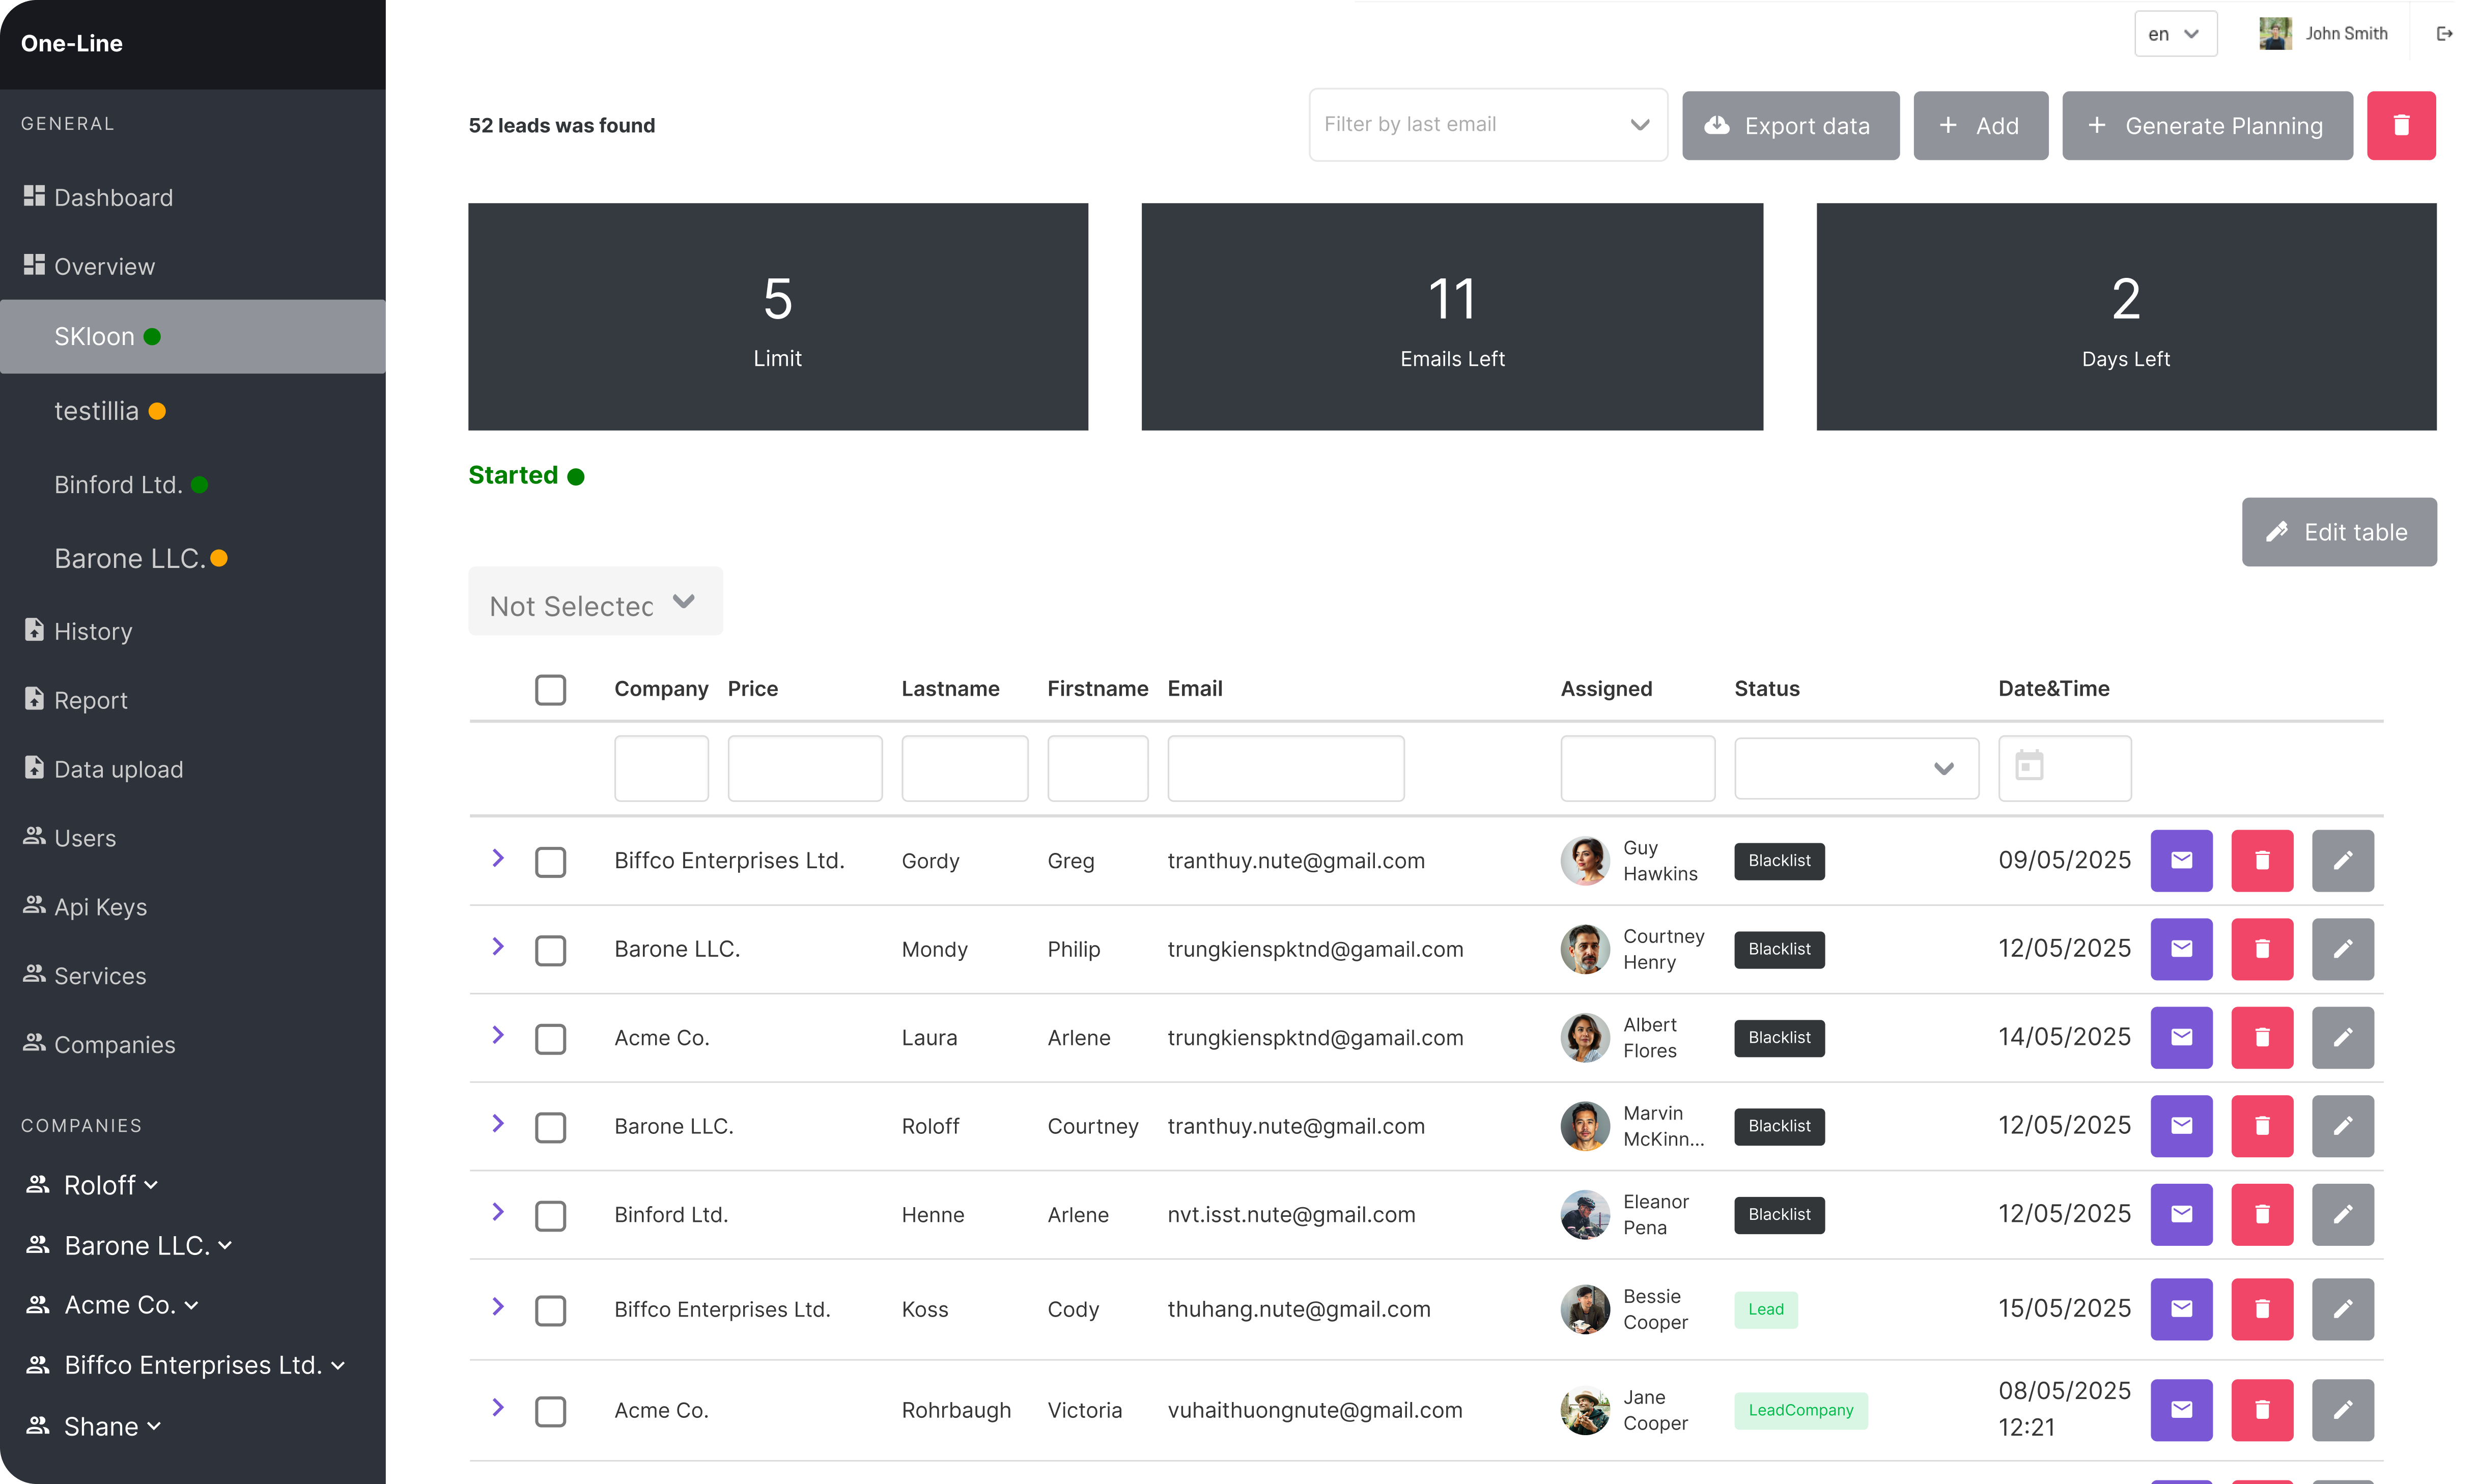The height and width of the screenshot is (1484, 2480).
Task: Click the red trash button in top toolbar
Action: click(x=2400, y=125)
